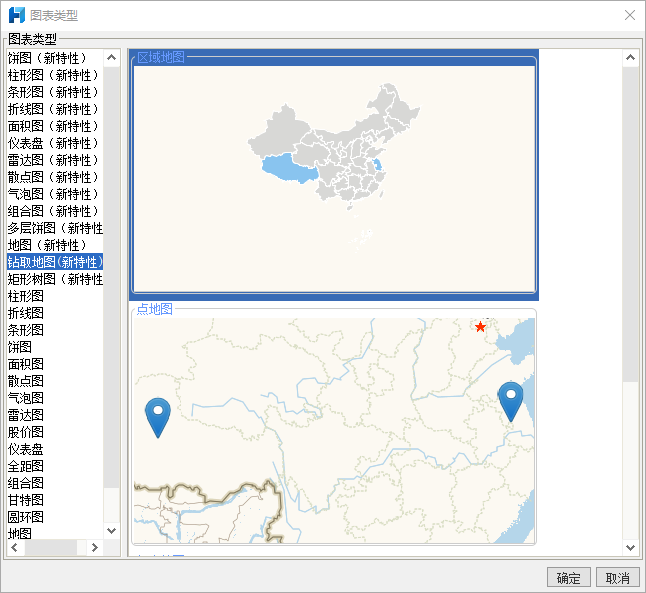This screenshot has width=646, height=593.
Task: Select plain 柱形图 below 矩形树图
Action: [x=55, y=296]
